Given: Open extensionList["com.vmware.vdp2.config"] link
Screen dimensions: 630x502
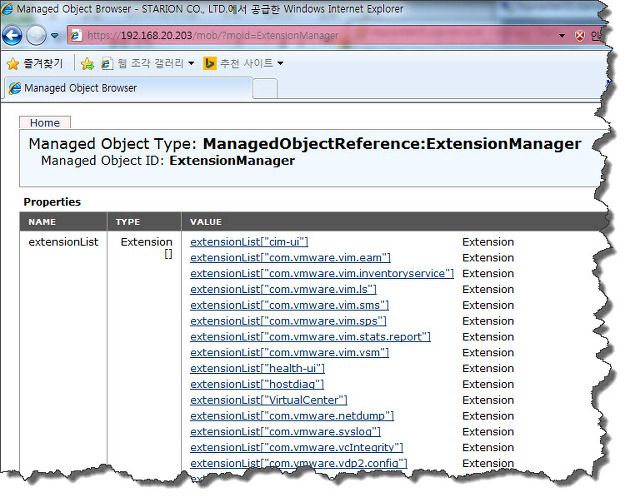Looking at the screenshot, I should coord(299,463).
